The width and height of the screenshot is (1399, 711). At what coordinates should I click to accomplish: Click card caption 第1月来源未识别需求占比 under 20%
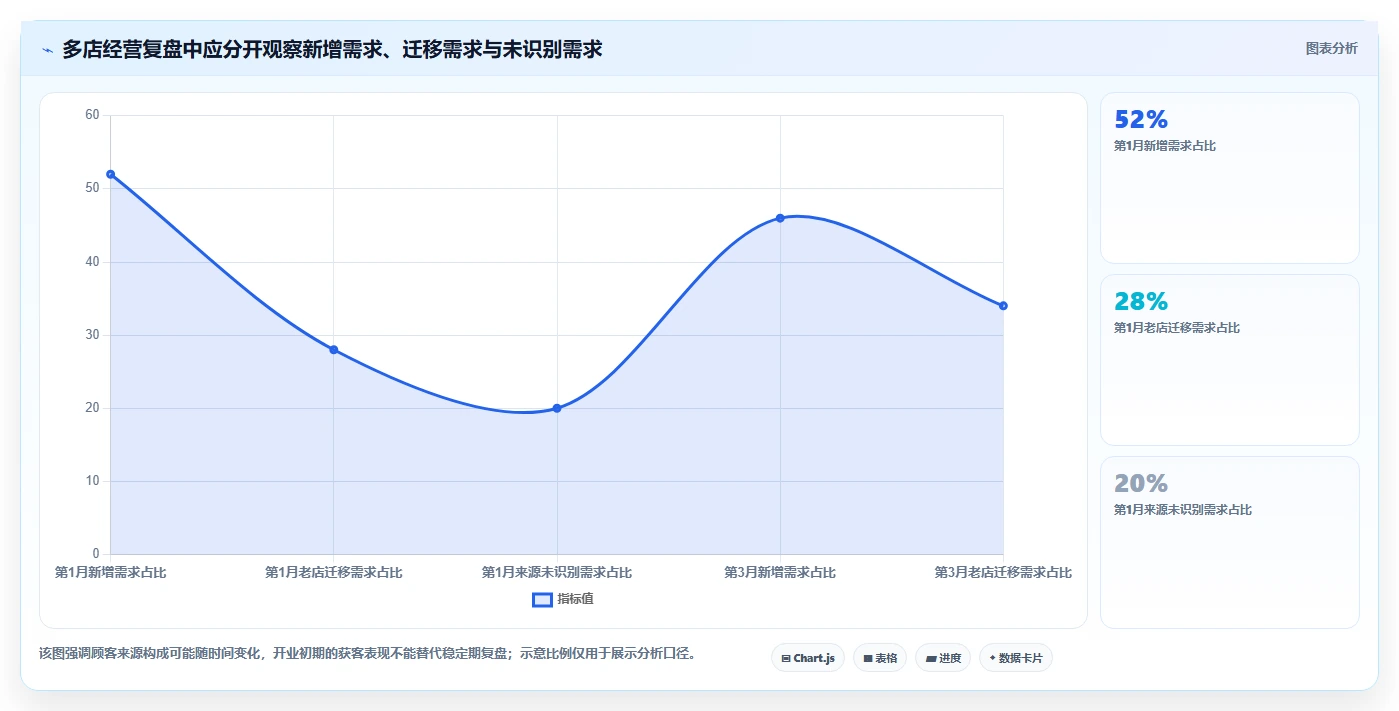pyautogui.click(x=1183, y=510)
